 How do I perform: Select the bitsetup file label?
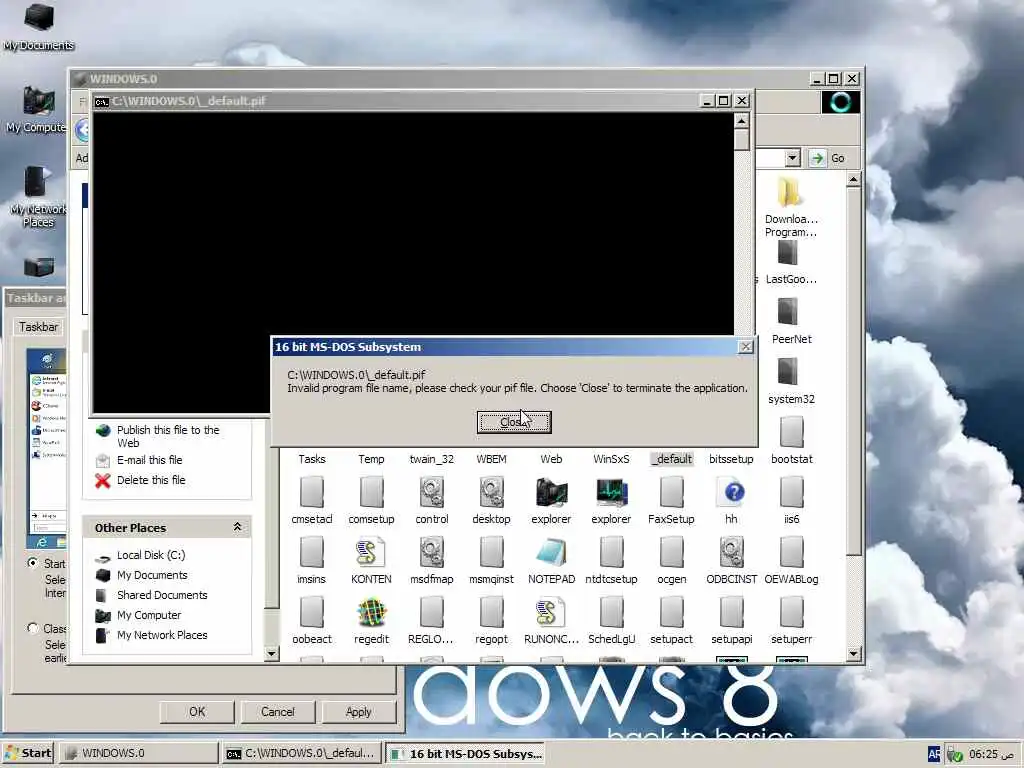(x=731, y=459)
